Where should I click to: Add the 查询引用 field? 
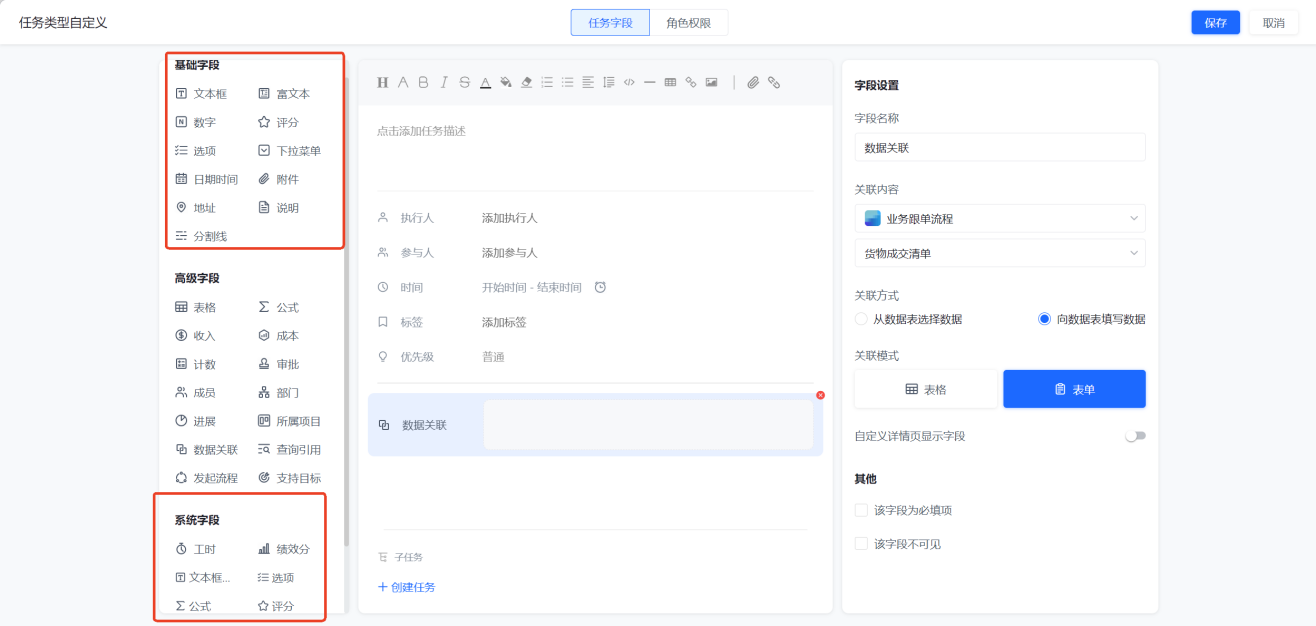tap(289, 450)
